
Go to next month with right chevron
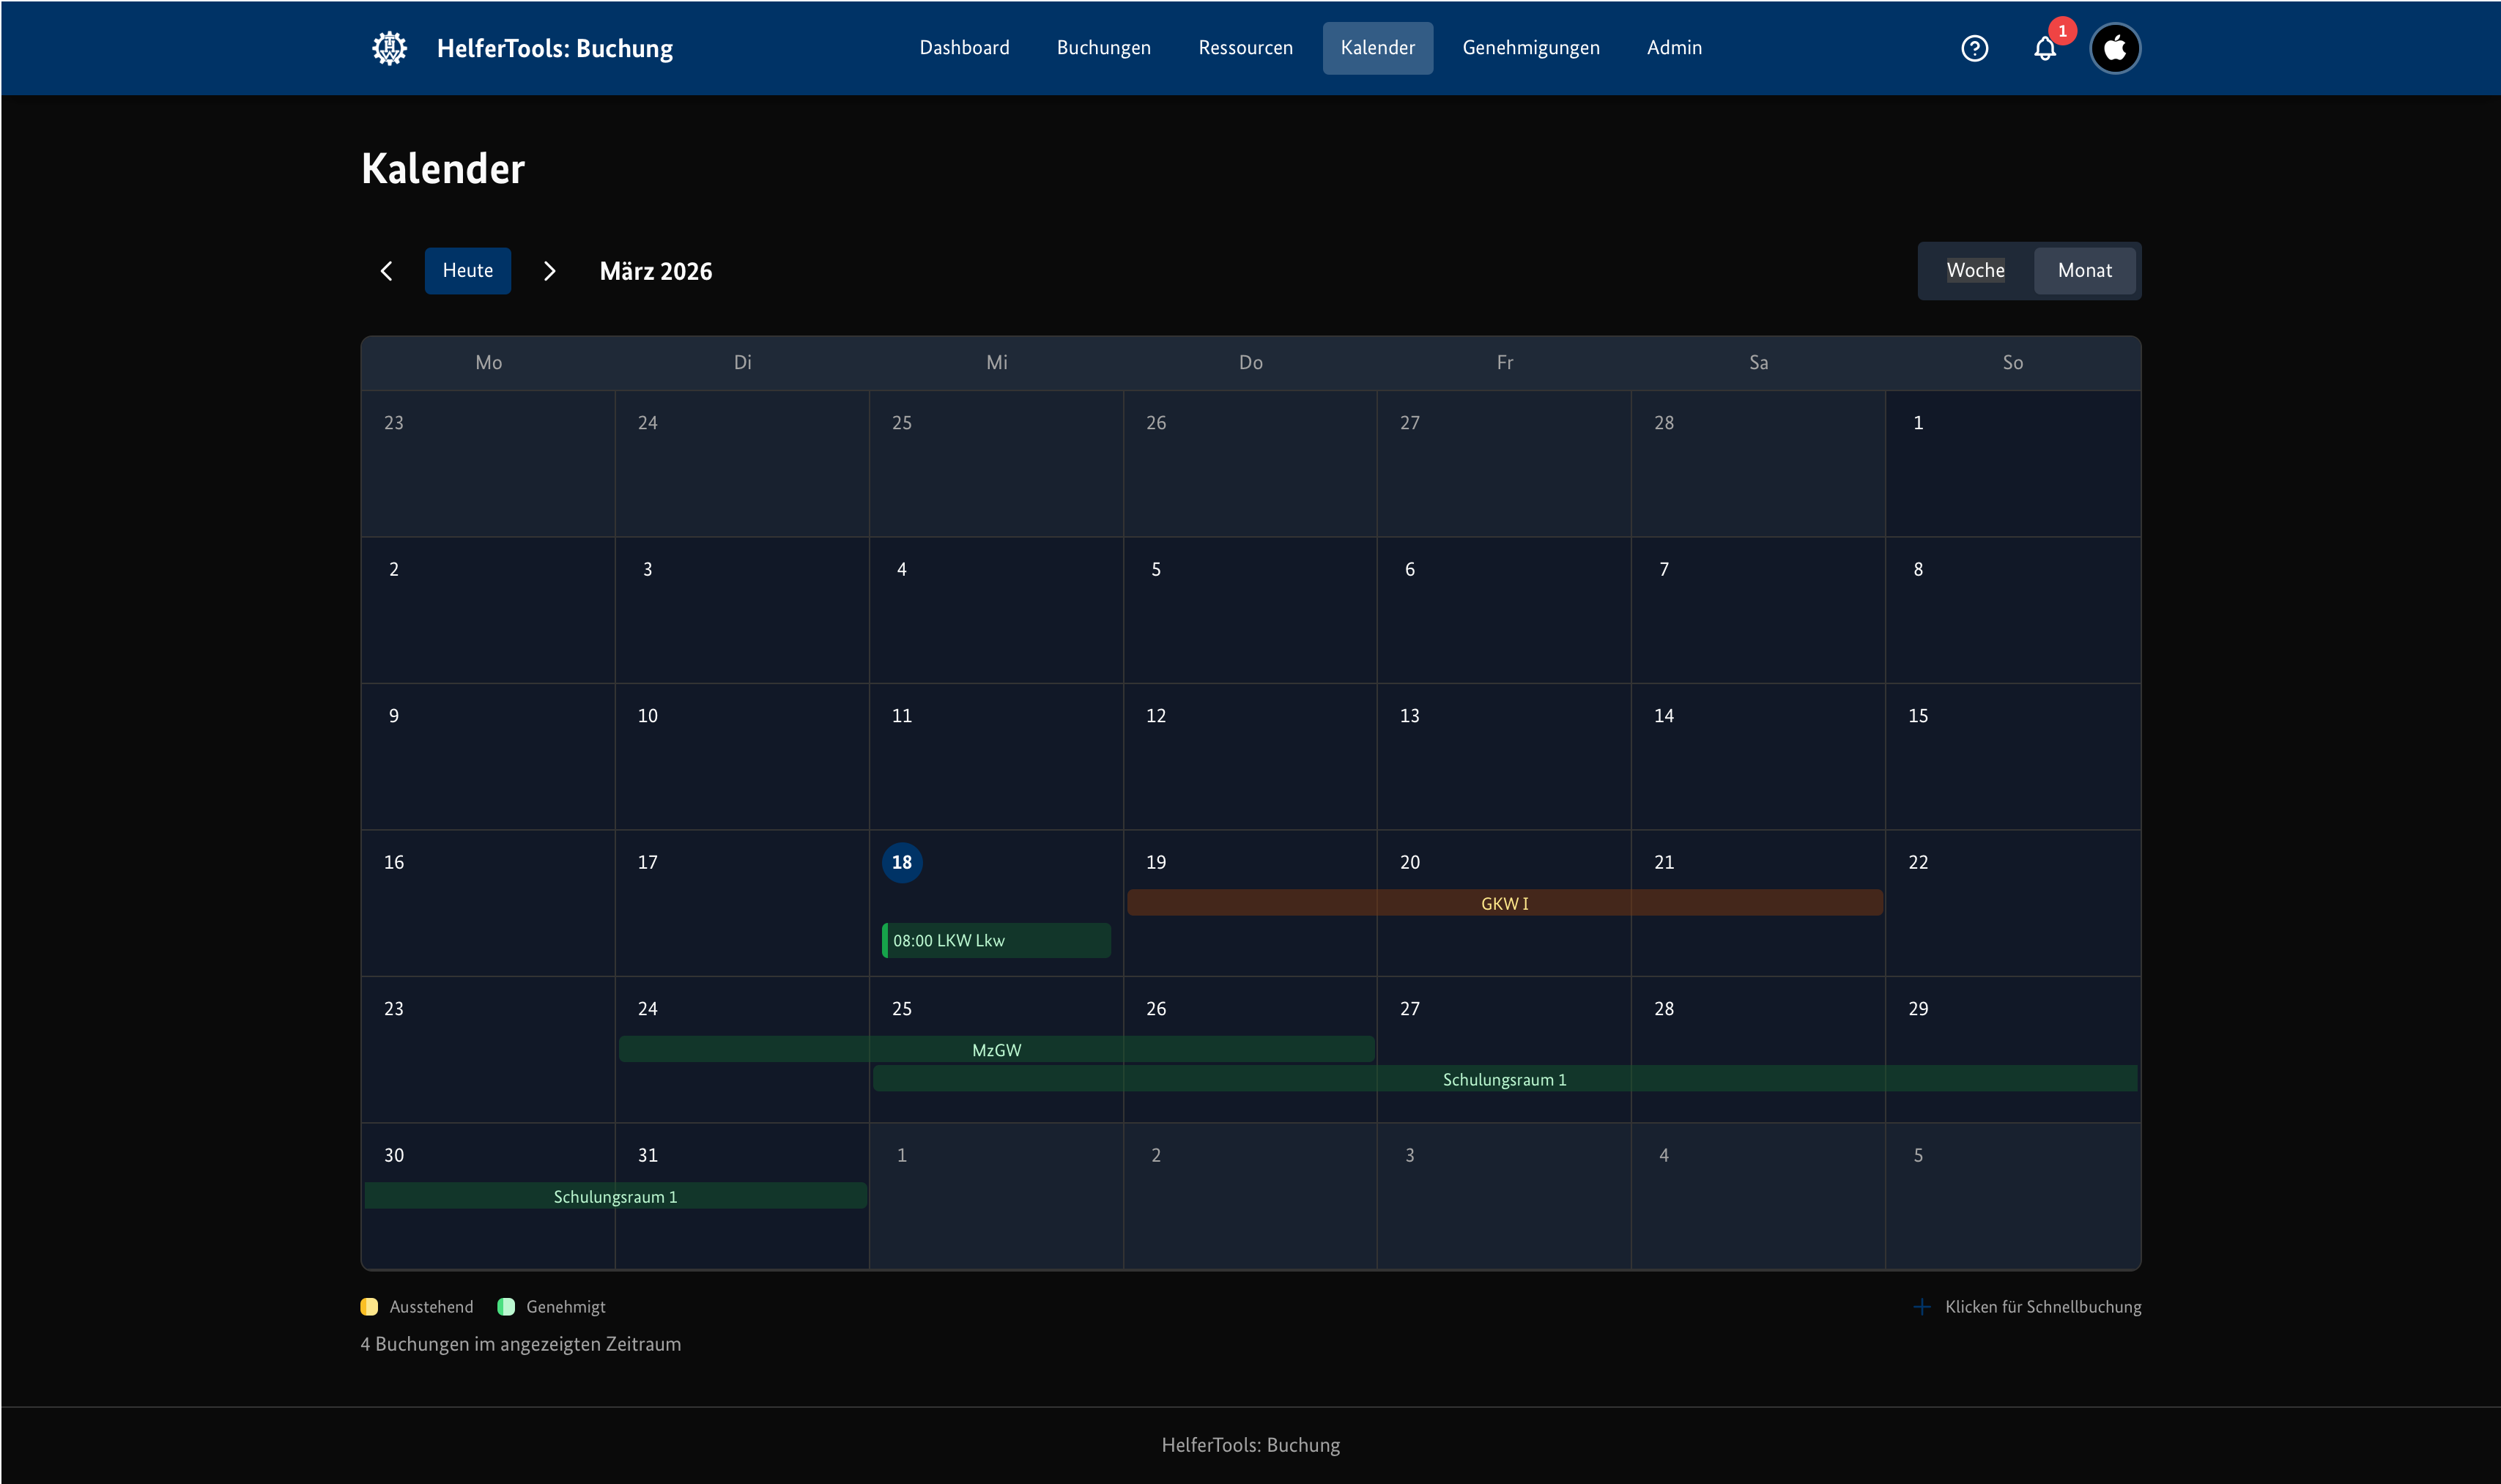(549, 271)
